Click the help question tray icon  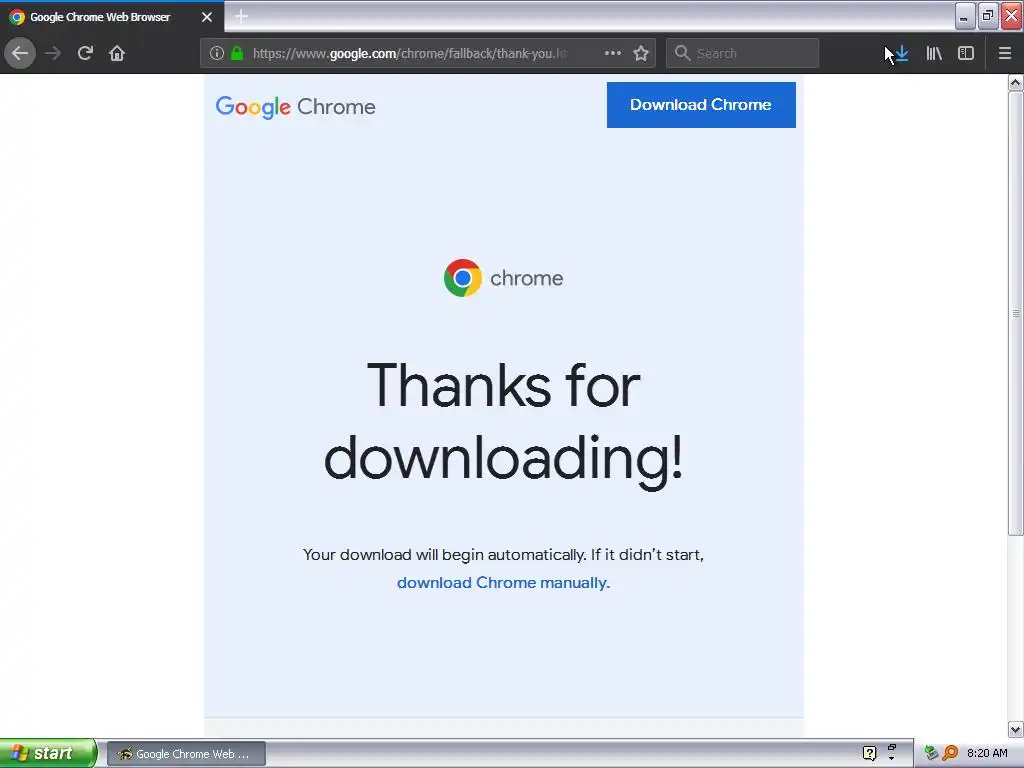tap(869, 754)
